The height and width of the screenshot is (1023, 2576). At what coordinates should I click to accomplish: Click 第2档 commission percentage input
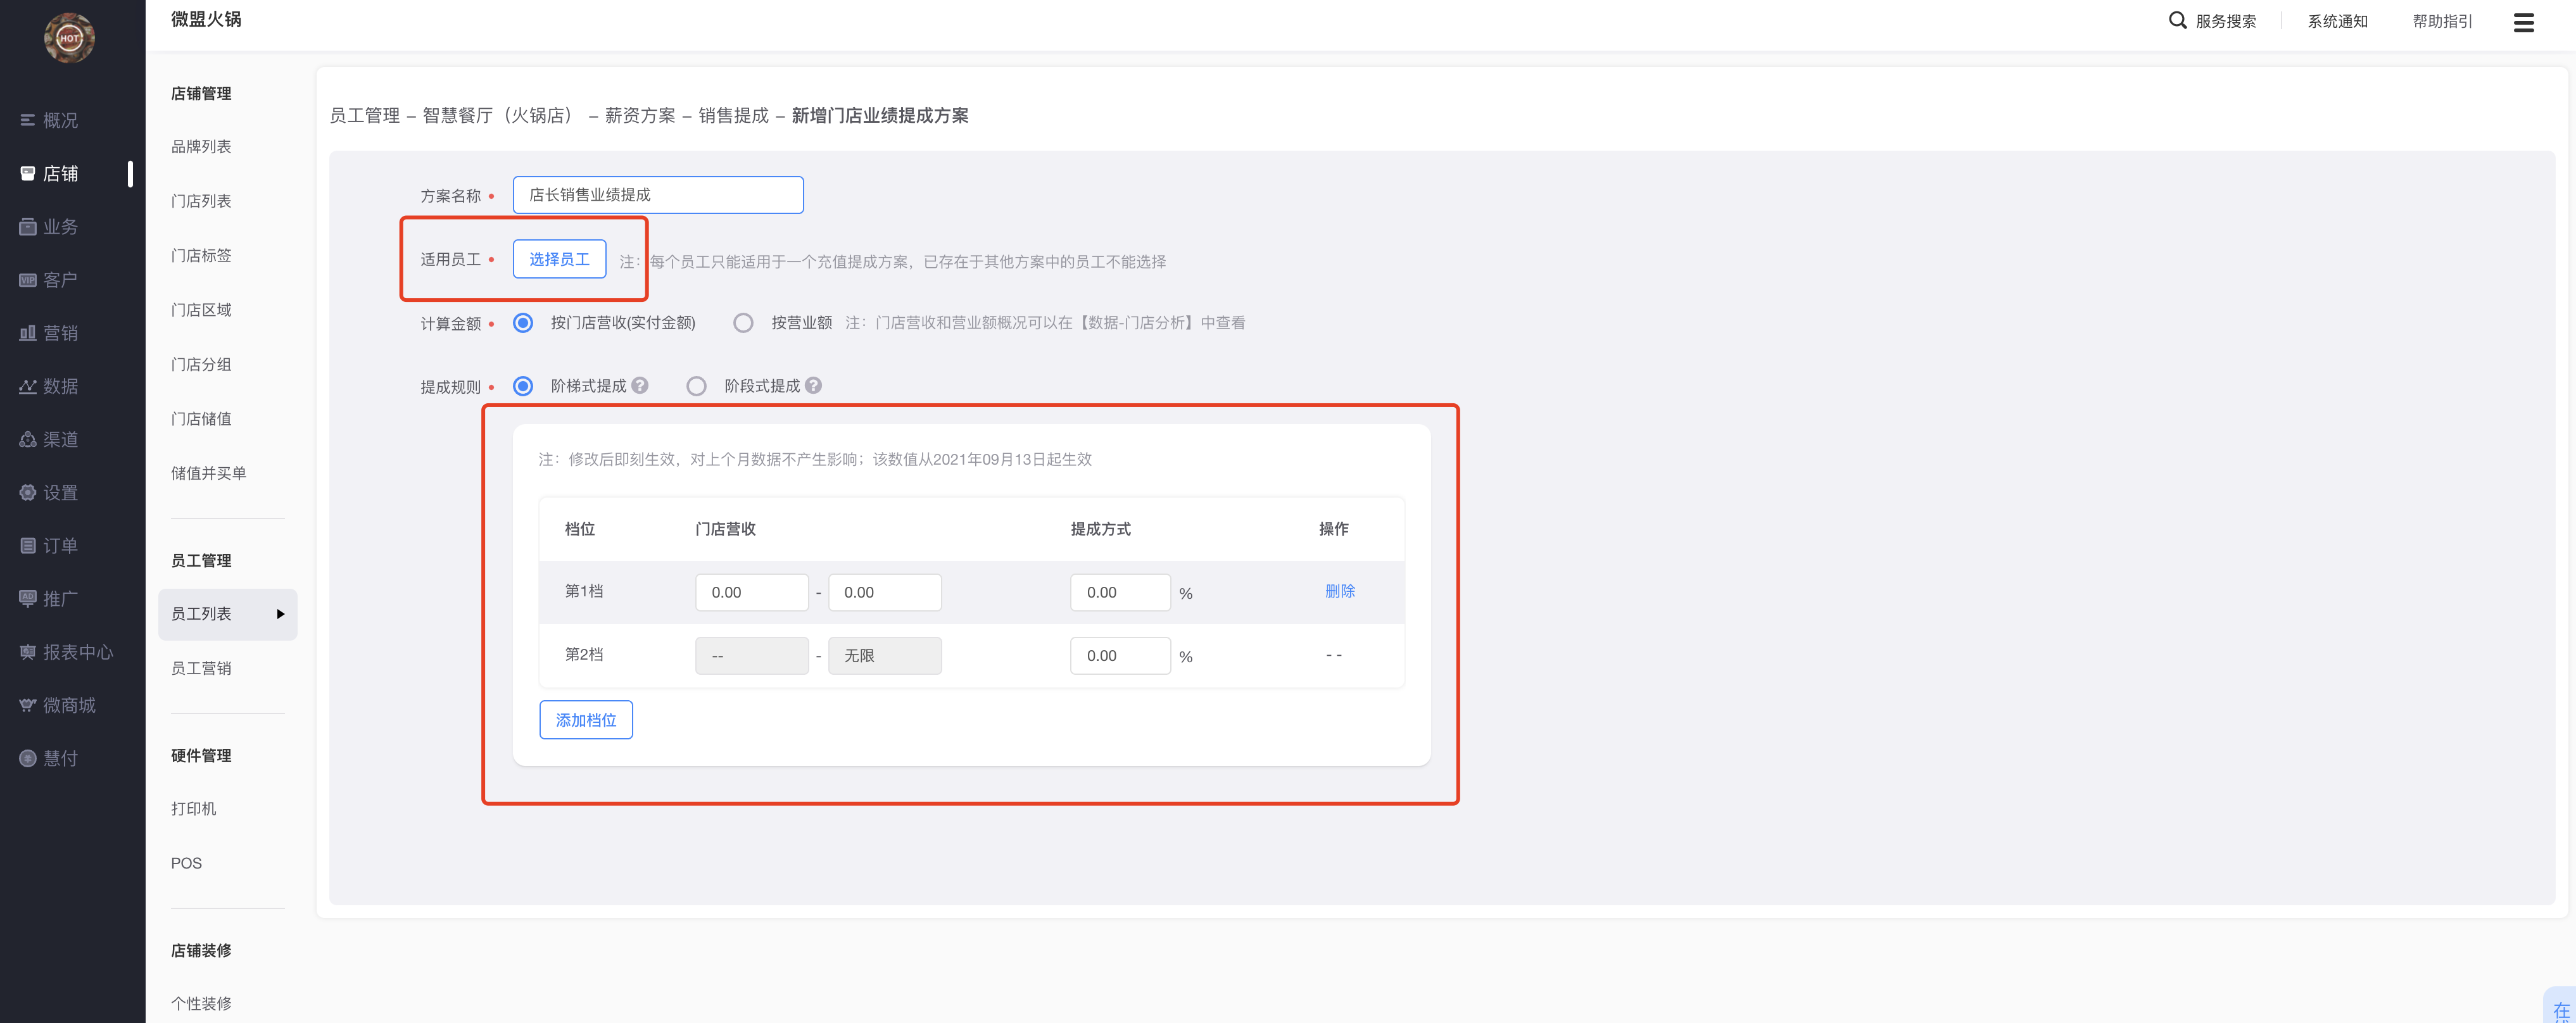click(1119, 656)
